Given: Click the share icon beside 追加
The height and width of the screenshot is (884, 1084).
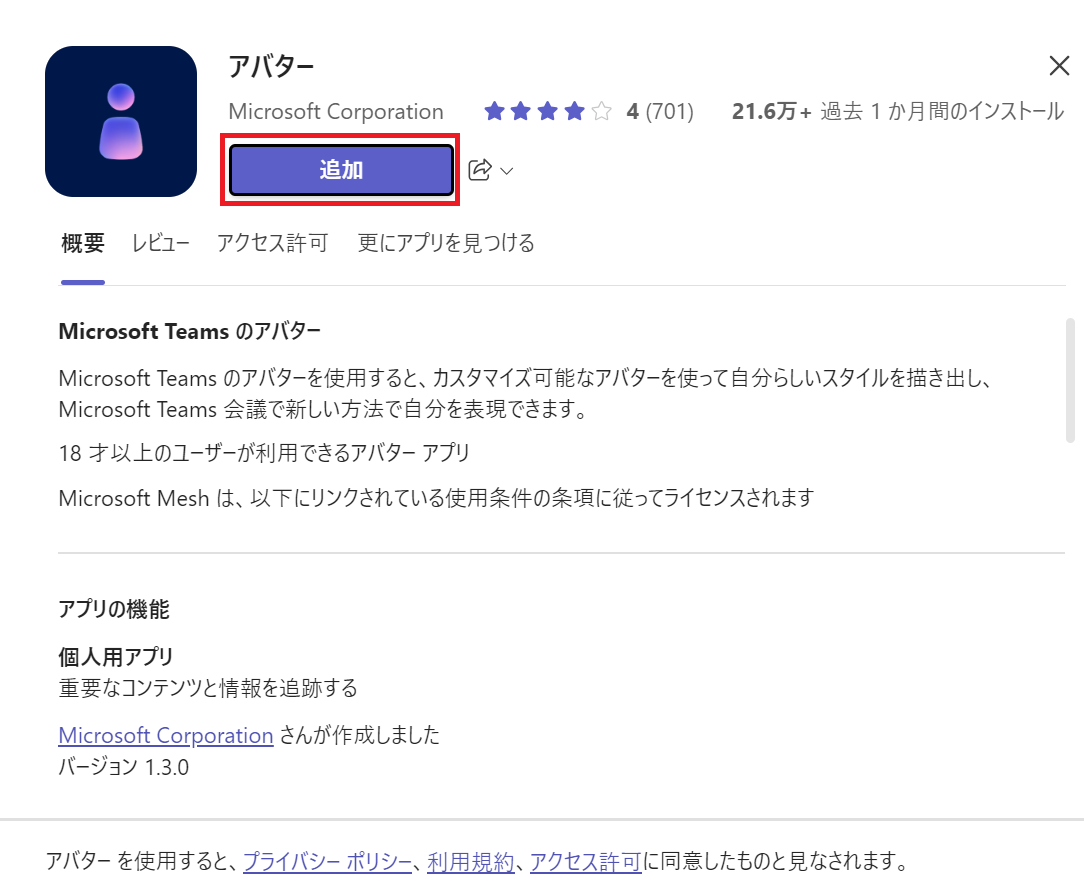Looking at the screenshot, I should pos(480,169).
